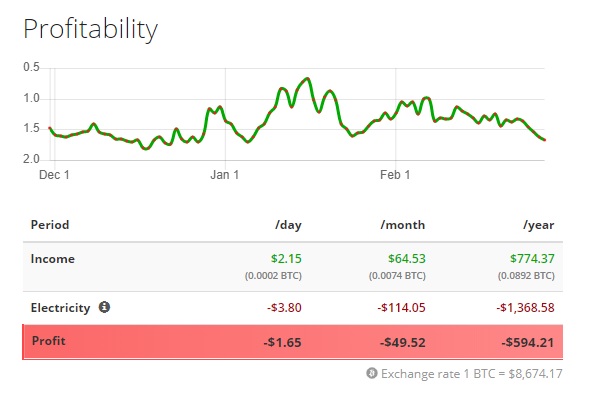
Task: Click monthly profit value -$49.52
Action: 403,342
